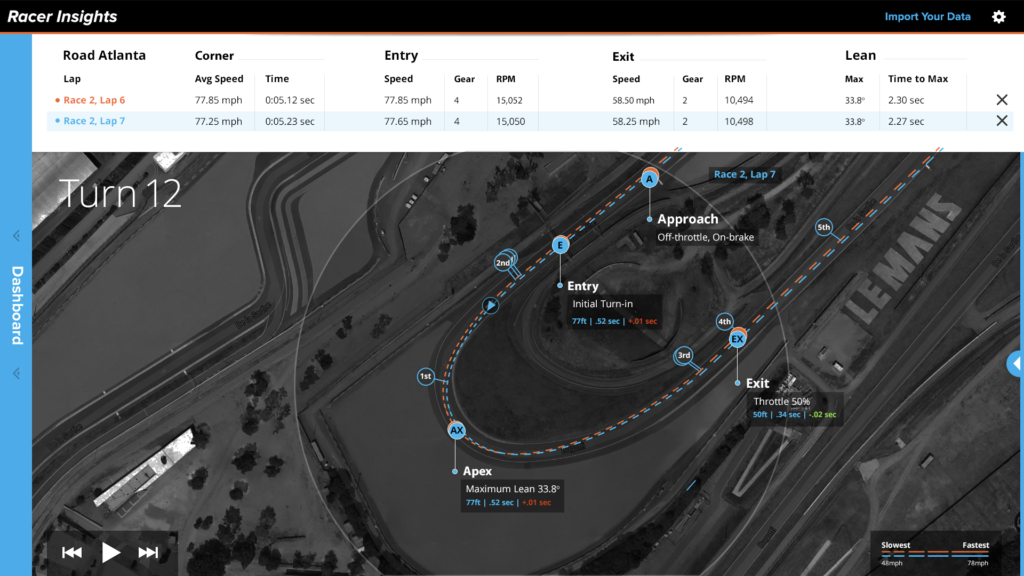
Task: Skip to previous track segment
Action: 72,552
